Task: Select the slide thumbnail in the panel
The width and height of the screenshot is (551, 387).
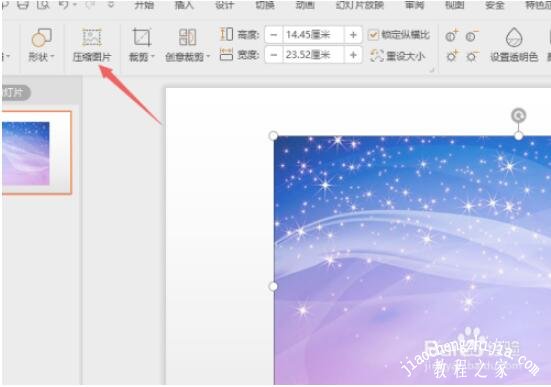Action: tap(36, 153)
